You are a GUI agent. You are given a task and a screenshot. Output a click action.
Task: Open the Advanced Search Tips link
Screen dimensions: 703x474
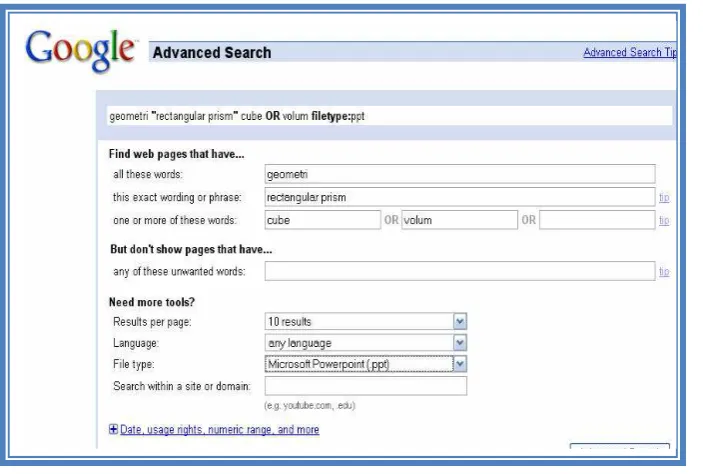pos(630,52)
